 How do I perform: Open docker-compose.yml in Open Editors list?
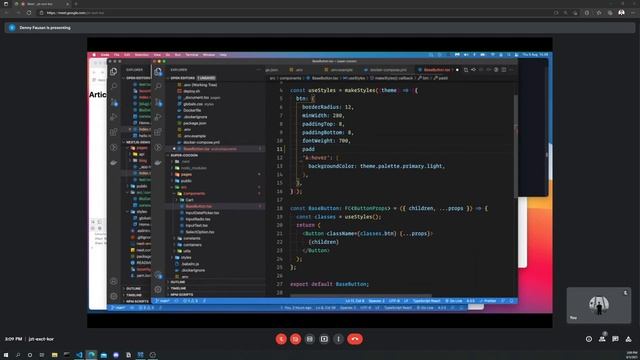pyautogui.click(x=201, y=142)
